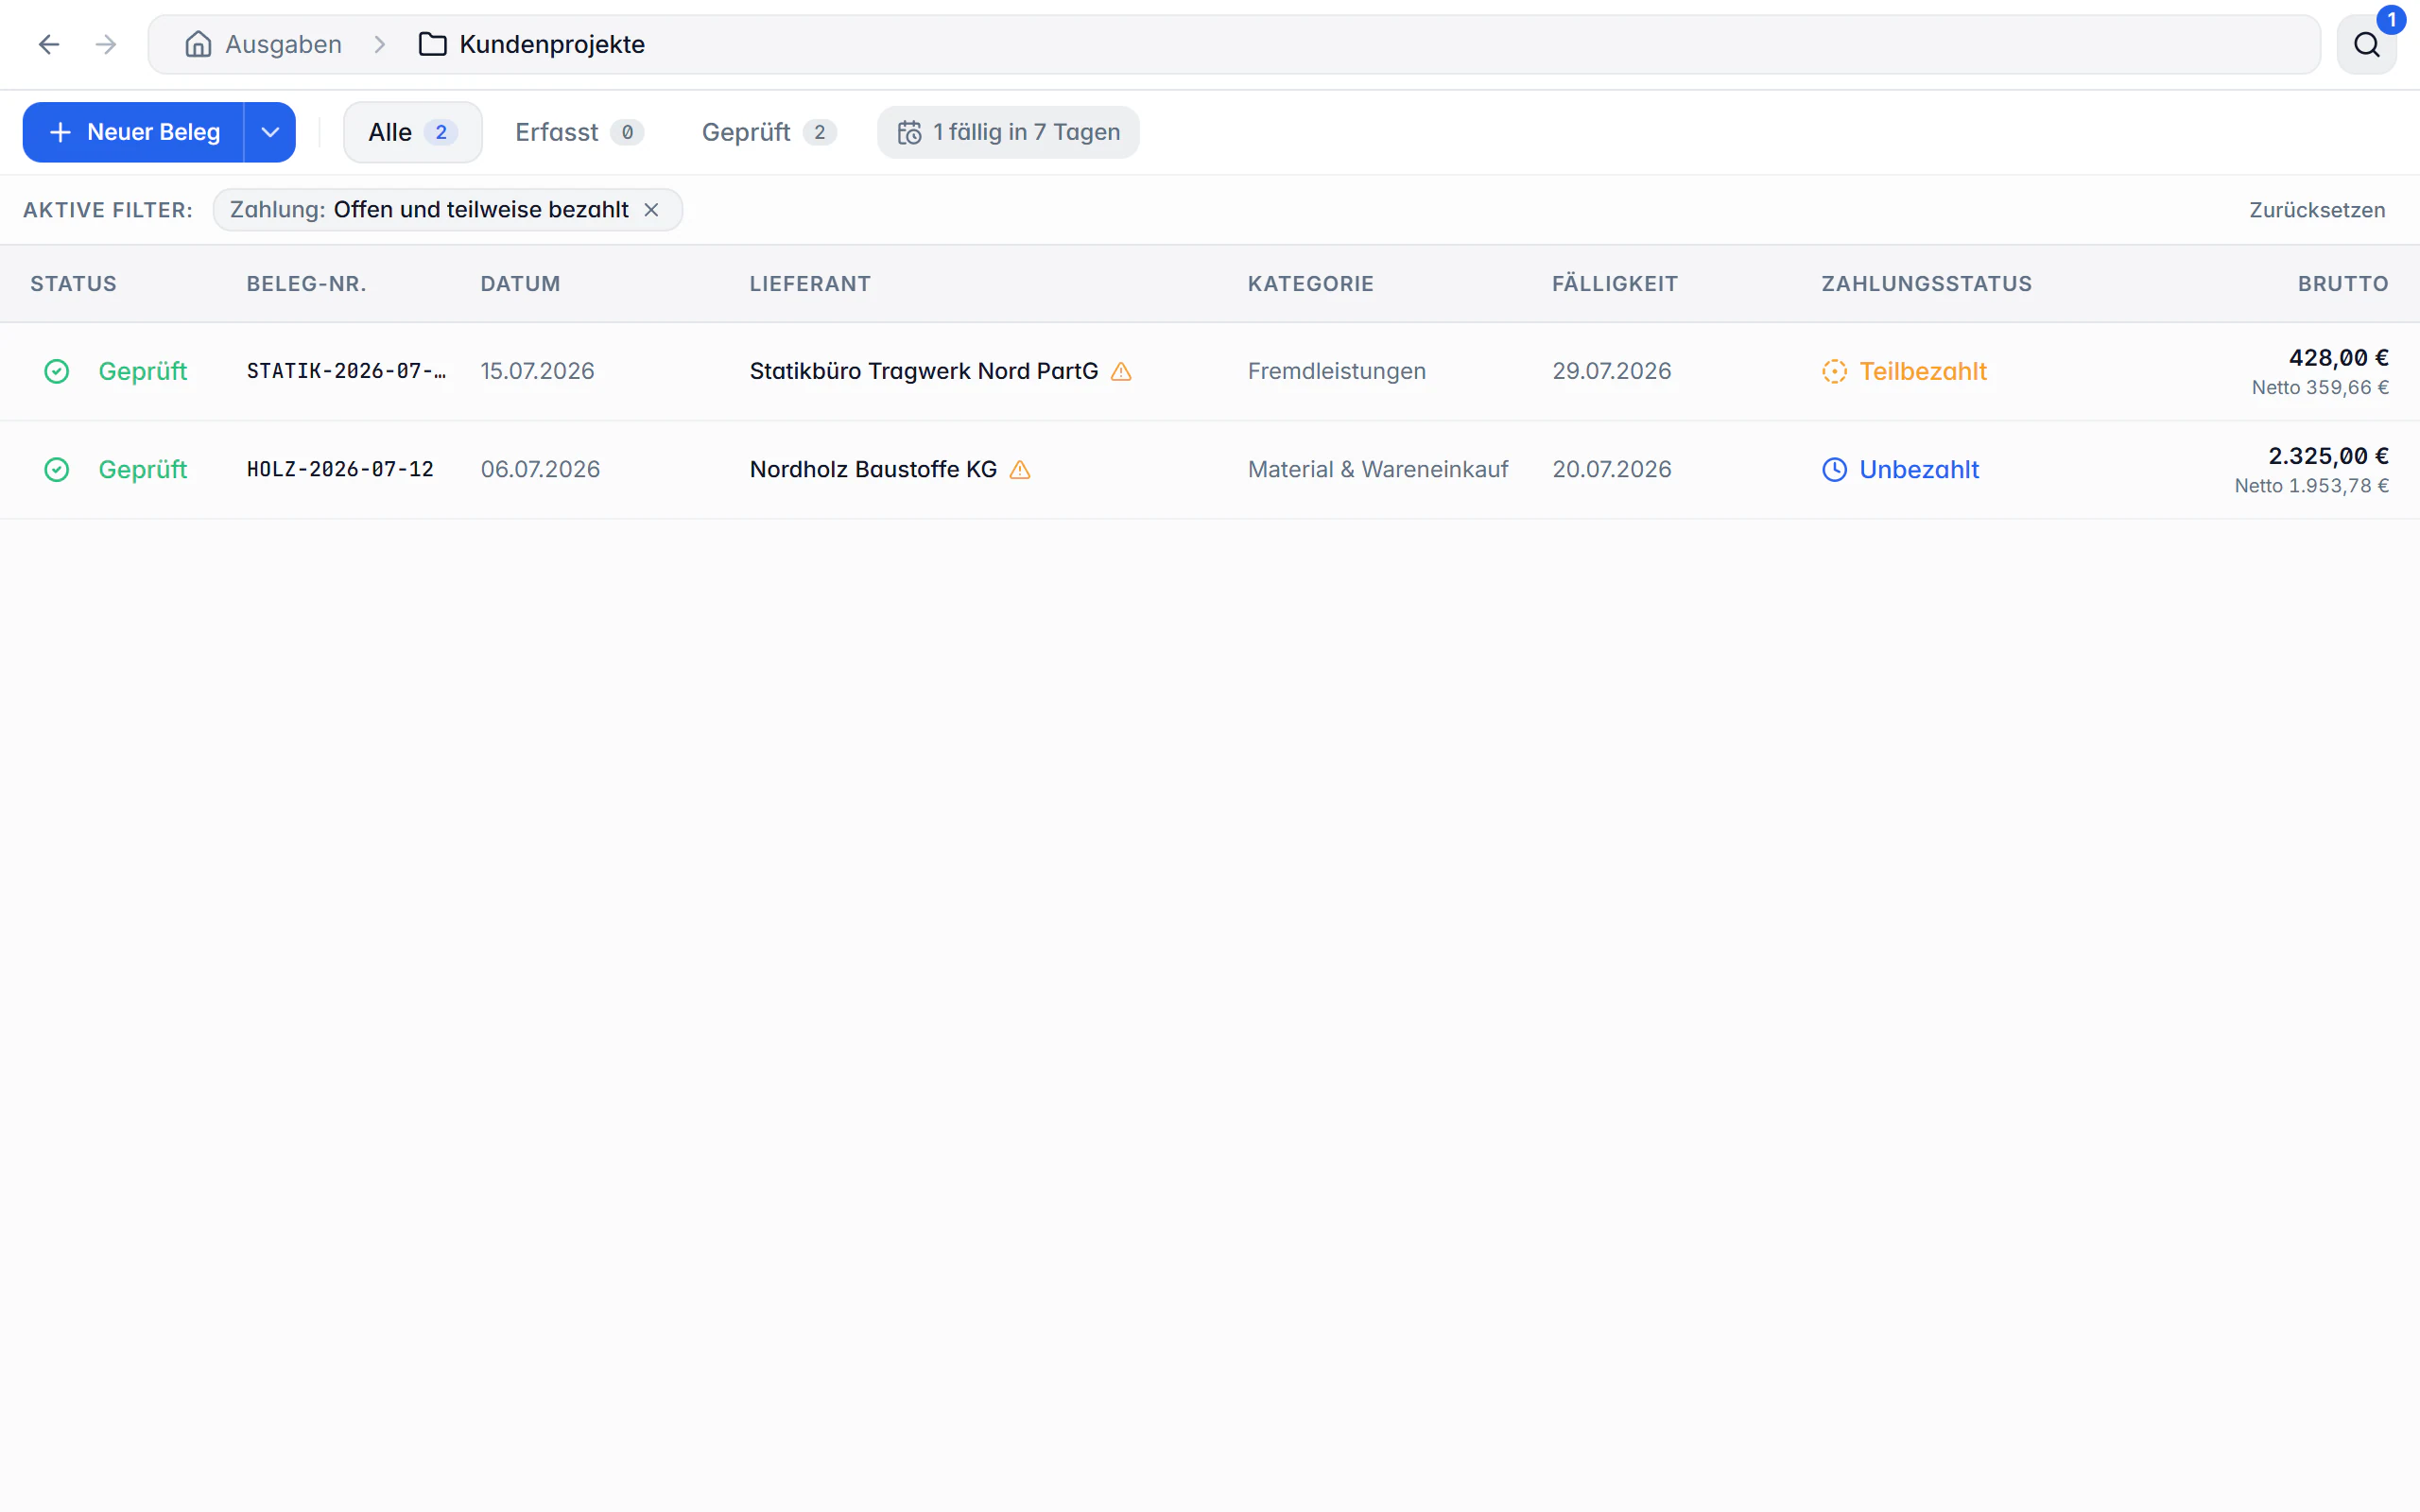Click the Geprüft status in STATIK row
Image resolution: width=2420 pixels, height=1512 pixels.
click(x=142, y=371)
